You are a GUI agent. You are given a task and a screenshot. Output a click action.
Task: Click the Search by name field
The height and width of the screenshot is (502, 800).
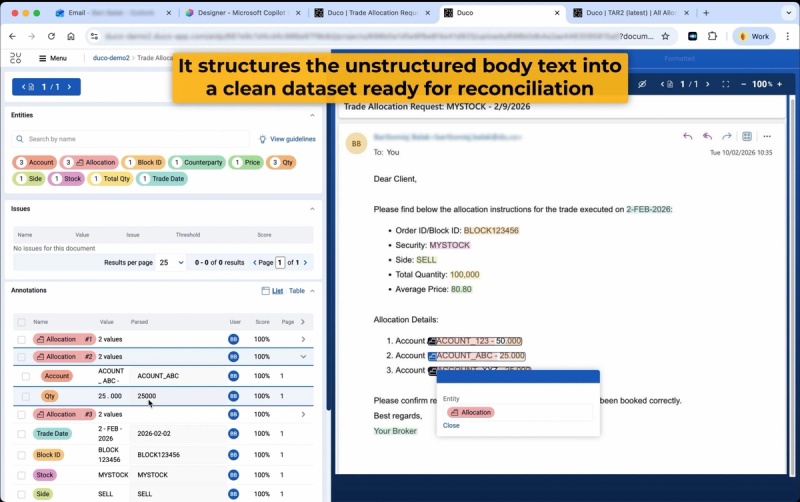pos(131,139)
